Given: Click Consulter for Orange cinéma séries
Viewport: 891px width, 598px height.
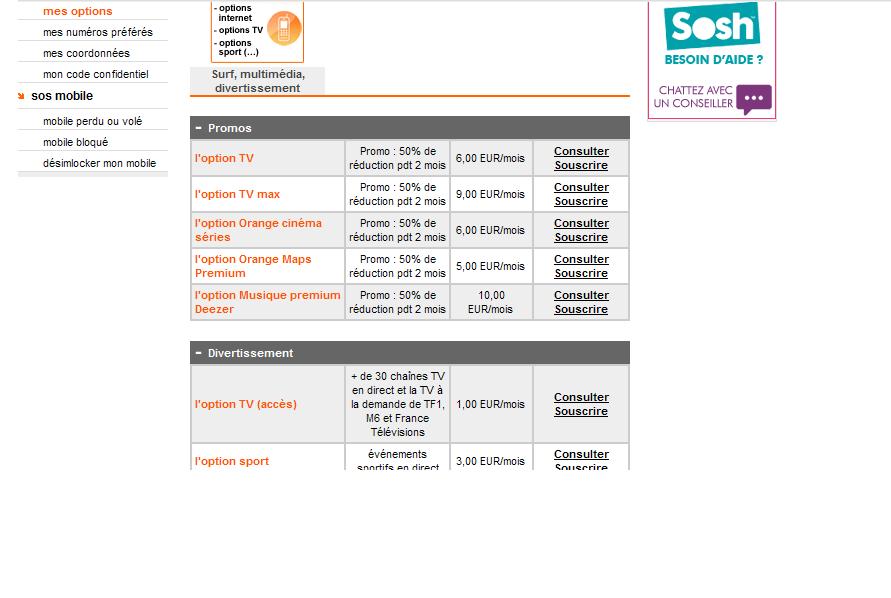Looking at the screenshot, I should click(581, 223).
